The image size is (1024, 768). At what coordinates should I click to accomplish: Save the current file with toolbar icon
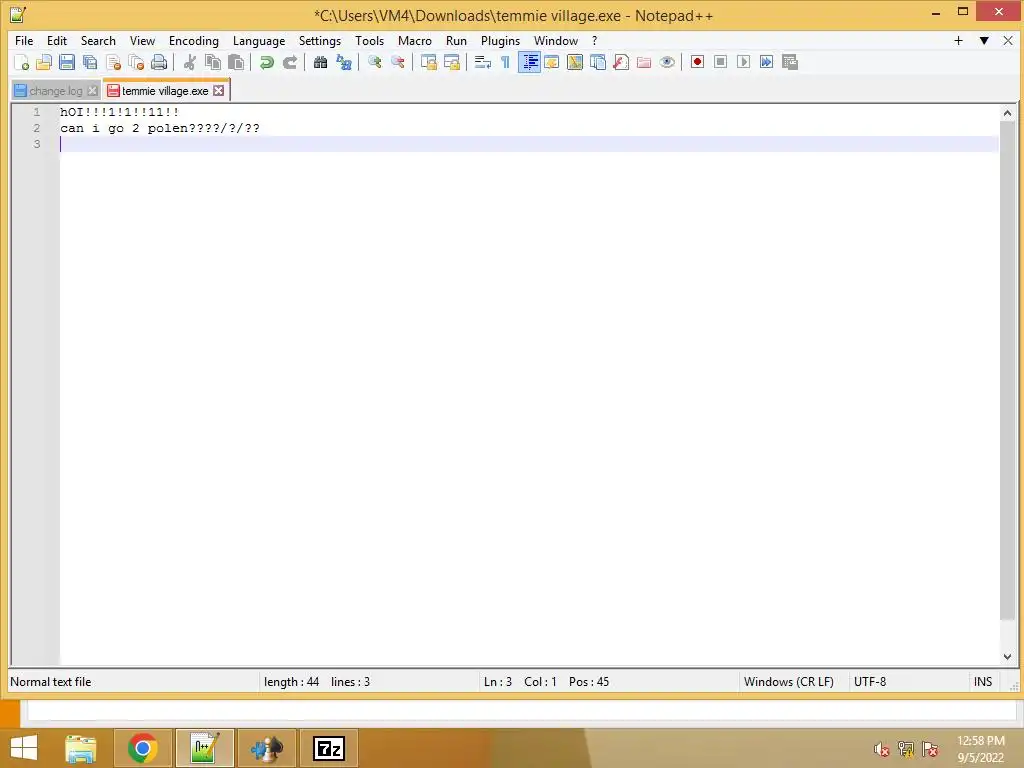tap(67, 62)
